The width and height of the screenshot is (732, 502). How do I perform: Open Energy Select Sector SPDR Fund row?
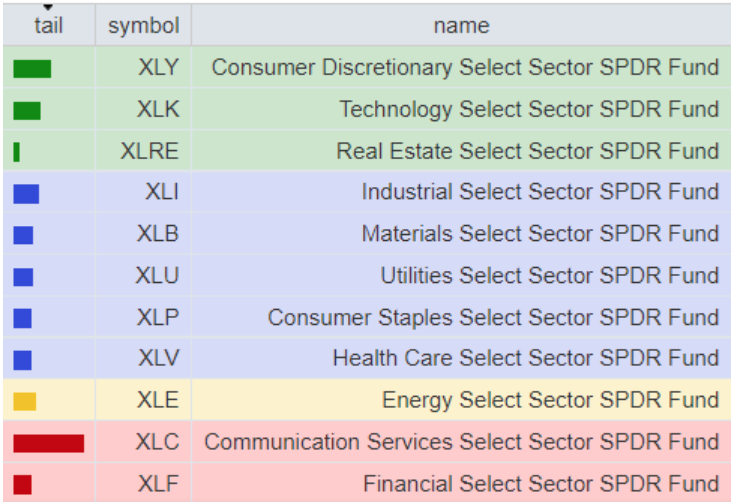click(x=550, y=401)
